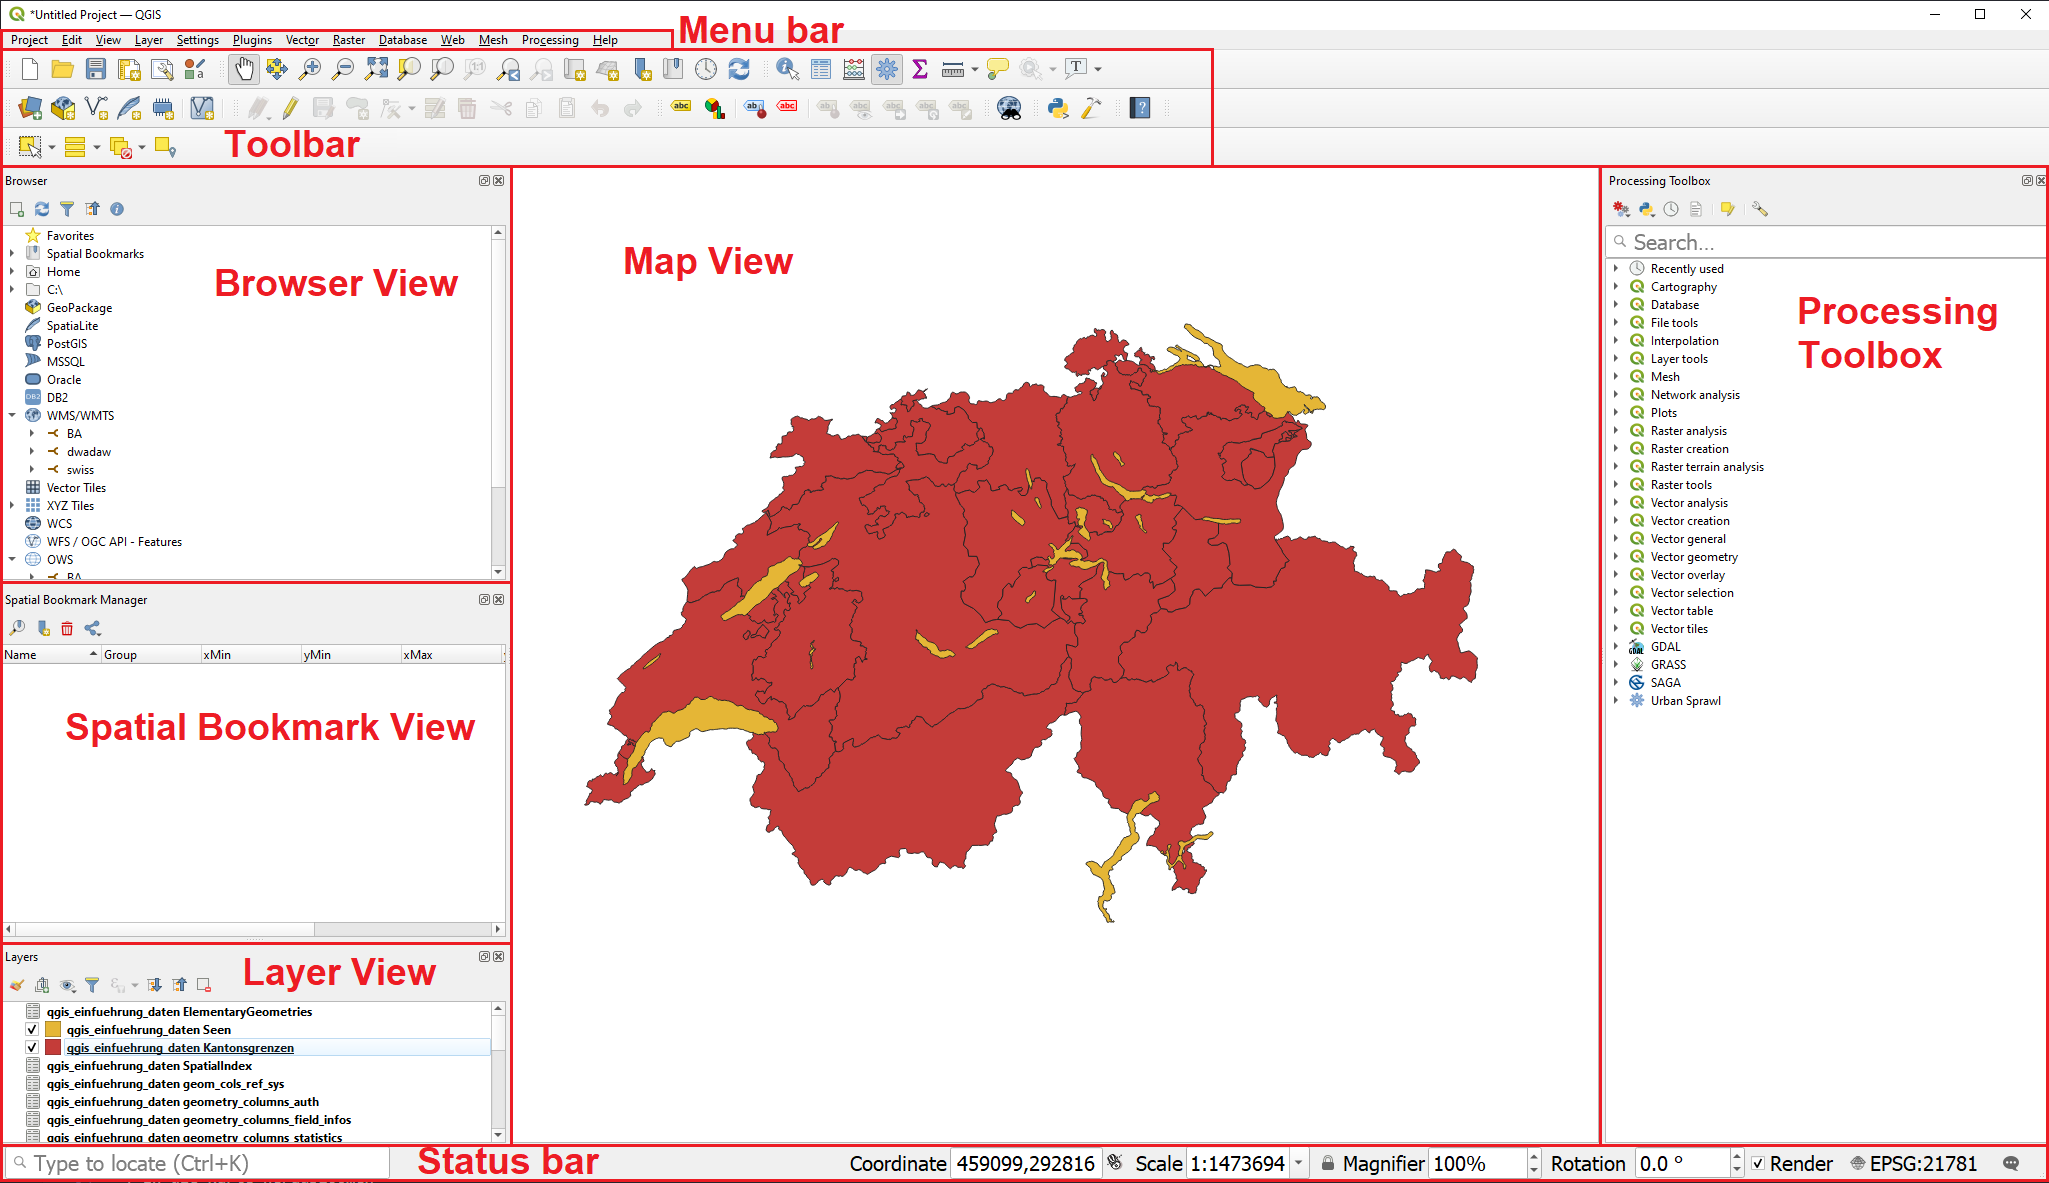Screen dimensions: 2049x1183
Task: Disable the Render checkbox in status bar
Action: [x=1759, y=1163]
